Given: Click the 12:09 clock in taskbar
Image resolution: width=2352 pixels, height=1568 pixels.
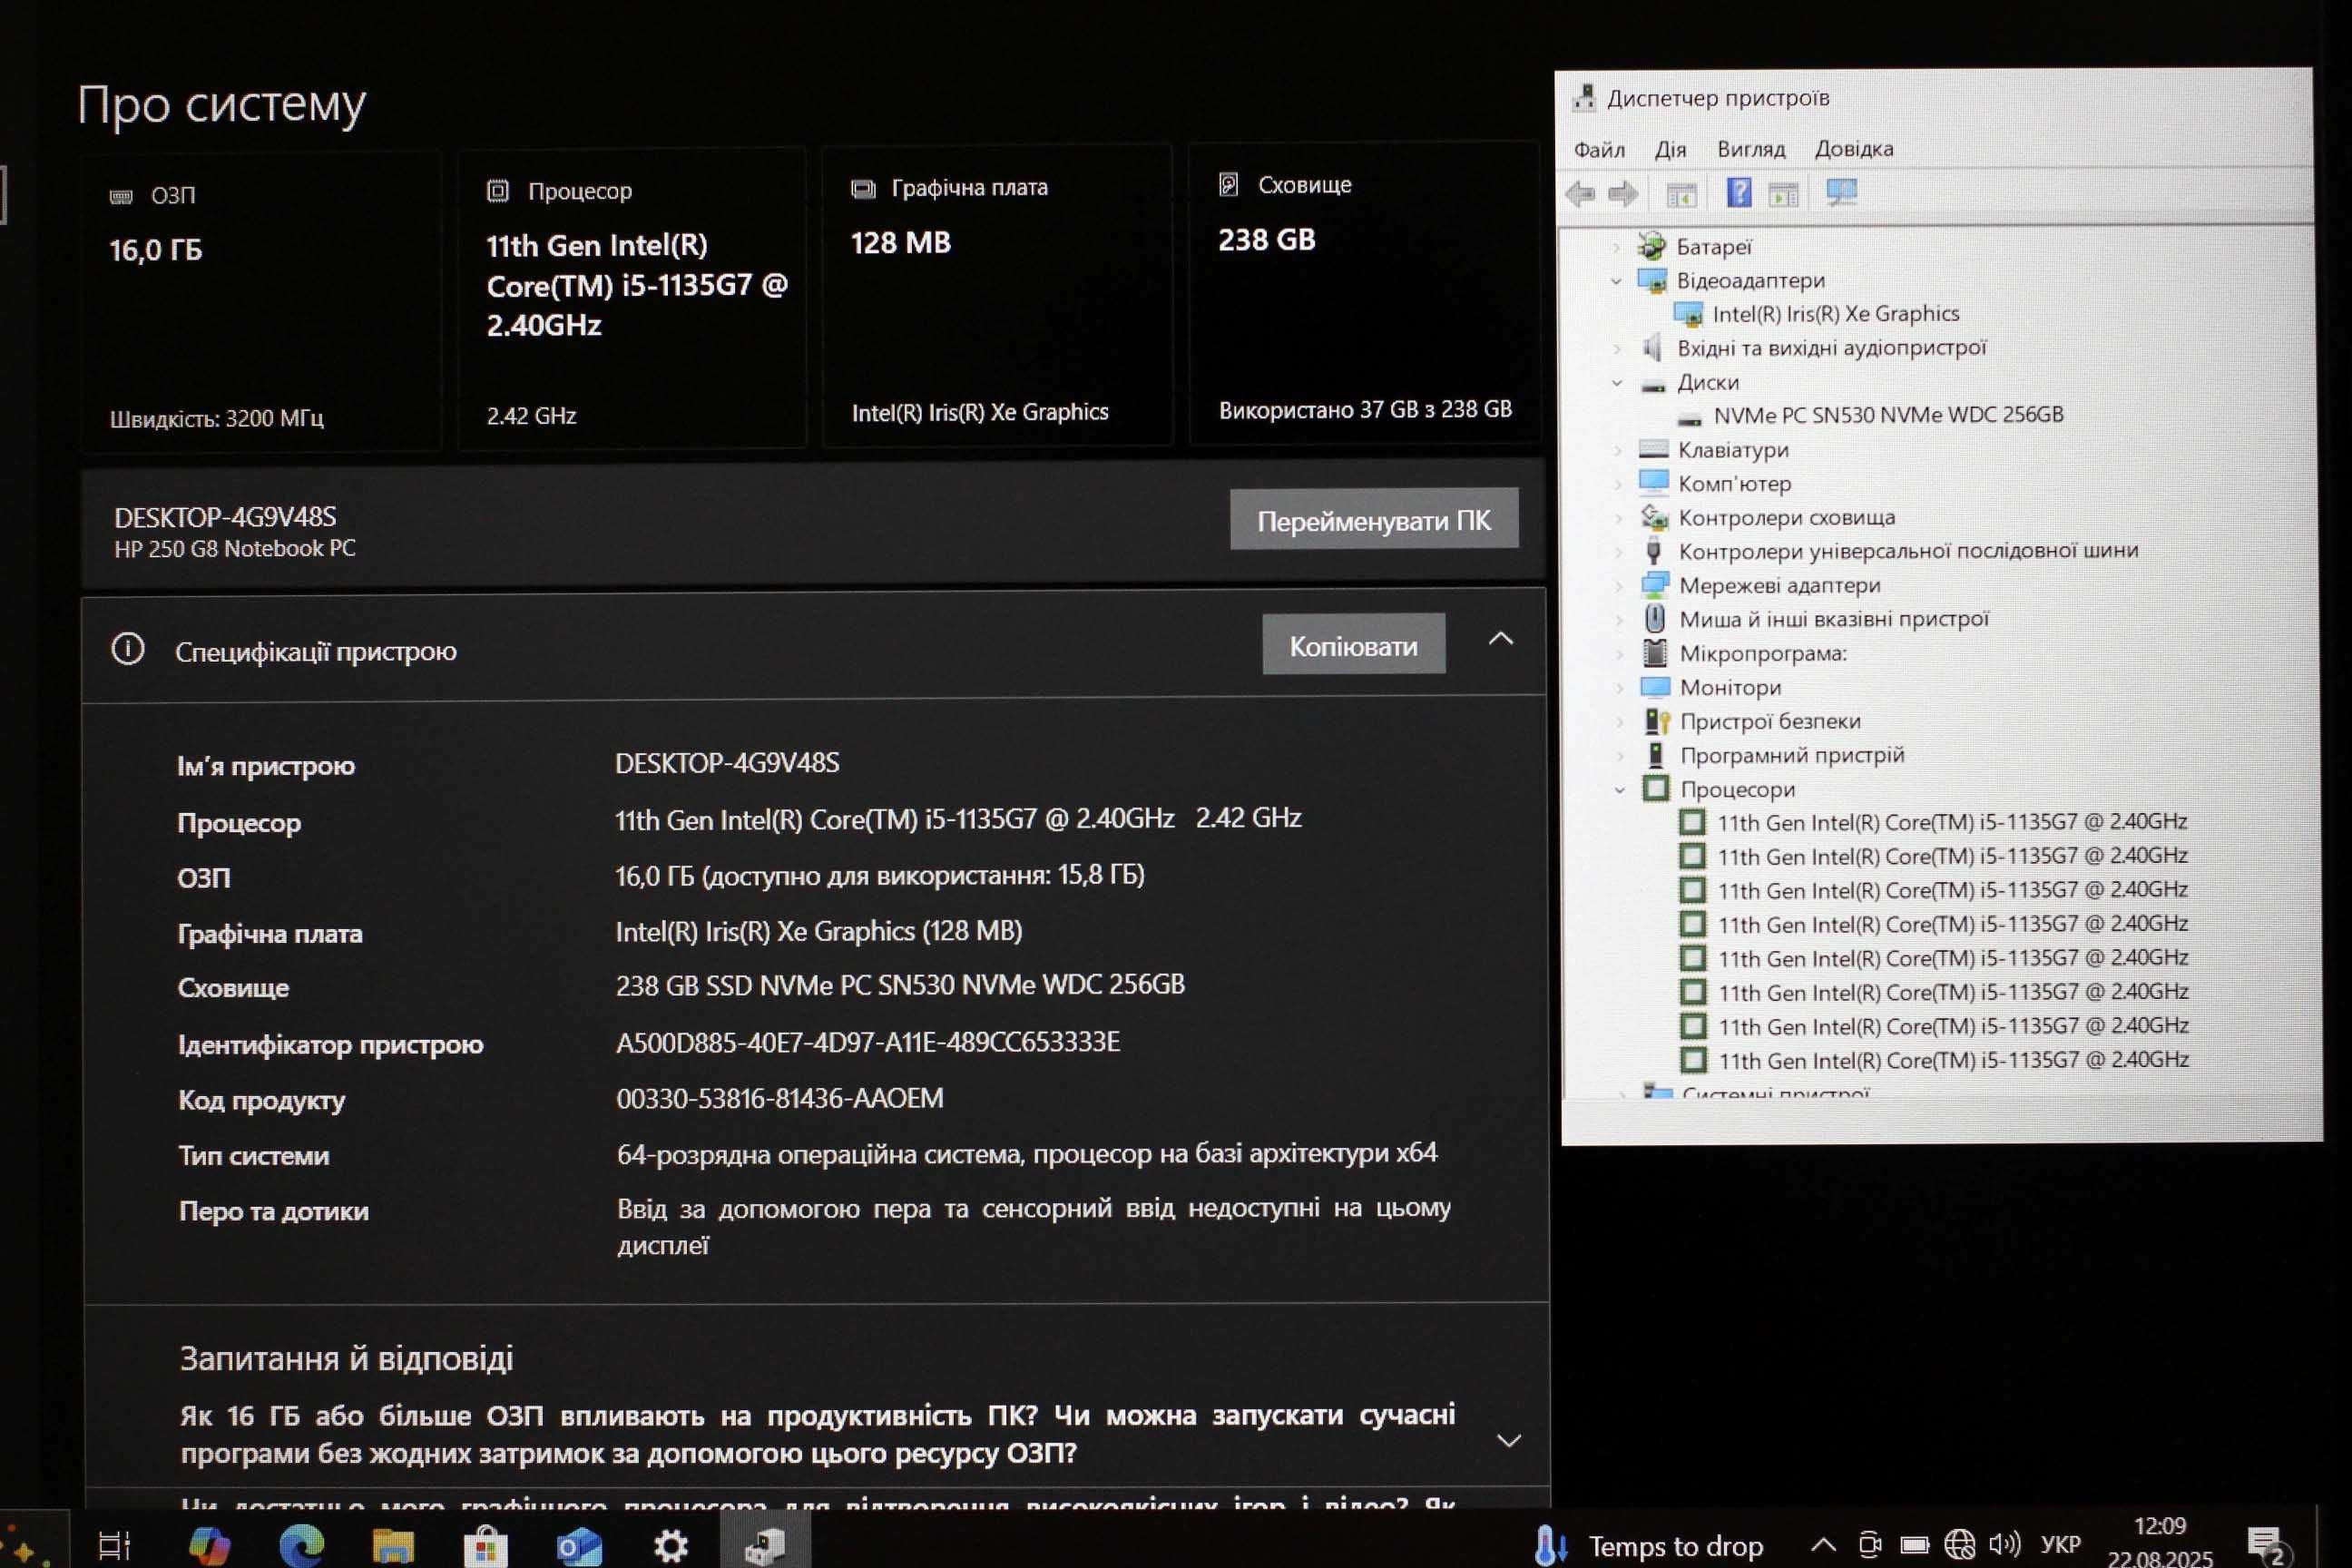Looking at the screenshot, I should [x=2160, y=1525].
